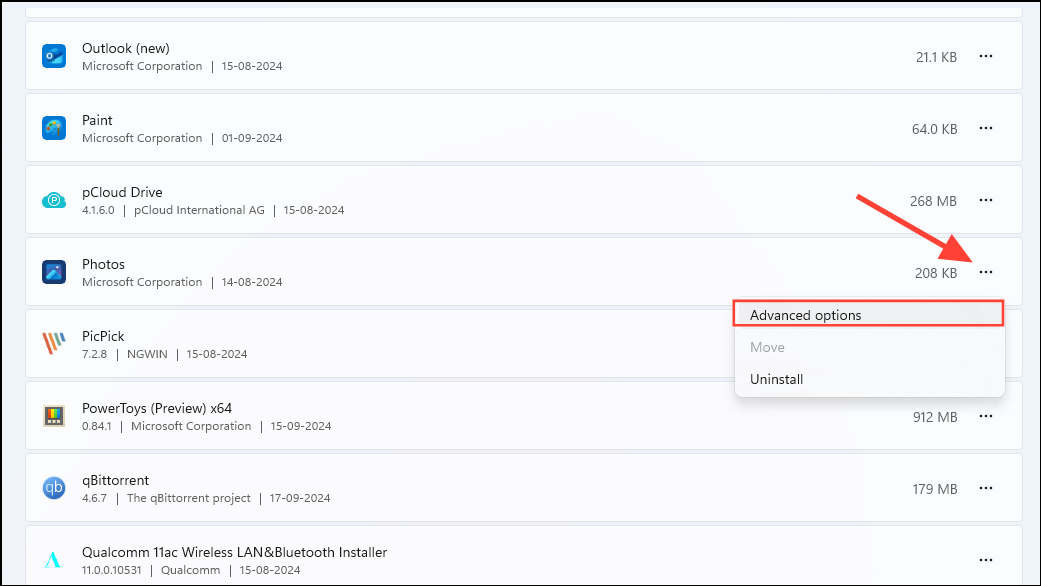1041x586 pixels.
Task: Click the 179 MB size value
Action: (x=935, y=489)
